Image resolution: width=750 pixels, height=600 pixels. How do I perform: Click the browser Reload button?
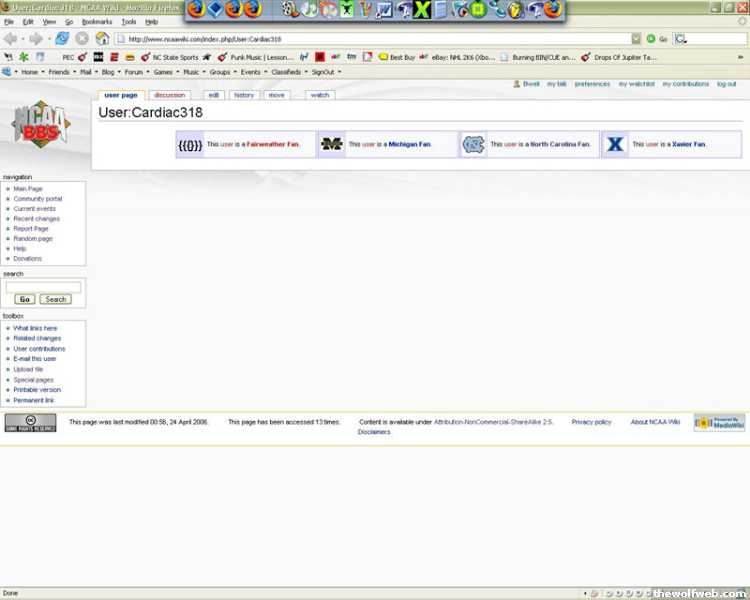click(62, 38)
